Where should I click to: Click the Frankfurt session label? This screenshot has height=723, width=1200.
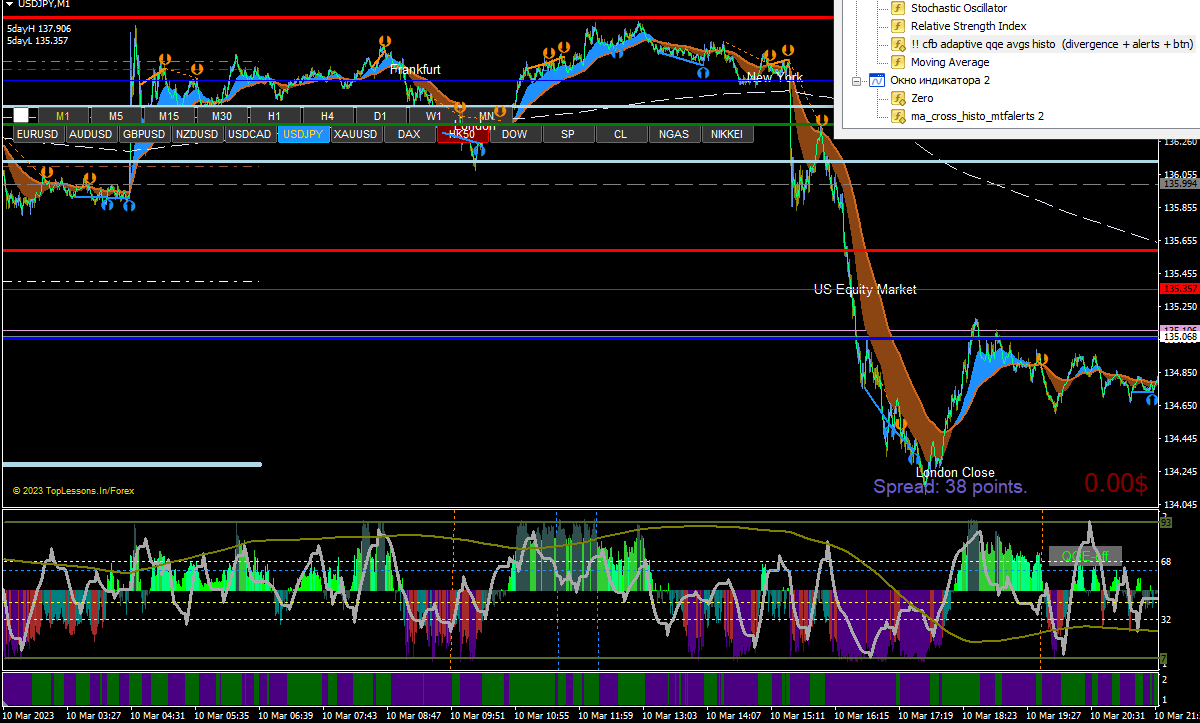(x=415, y=70)
